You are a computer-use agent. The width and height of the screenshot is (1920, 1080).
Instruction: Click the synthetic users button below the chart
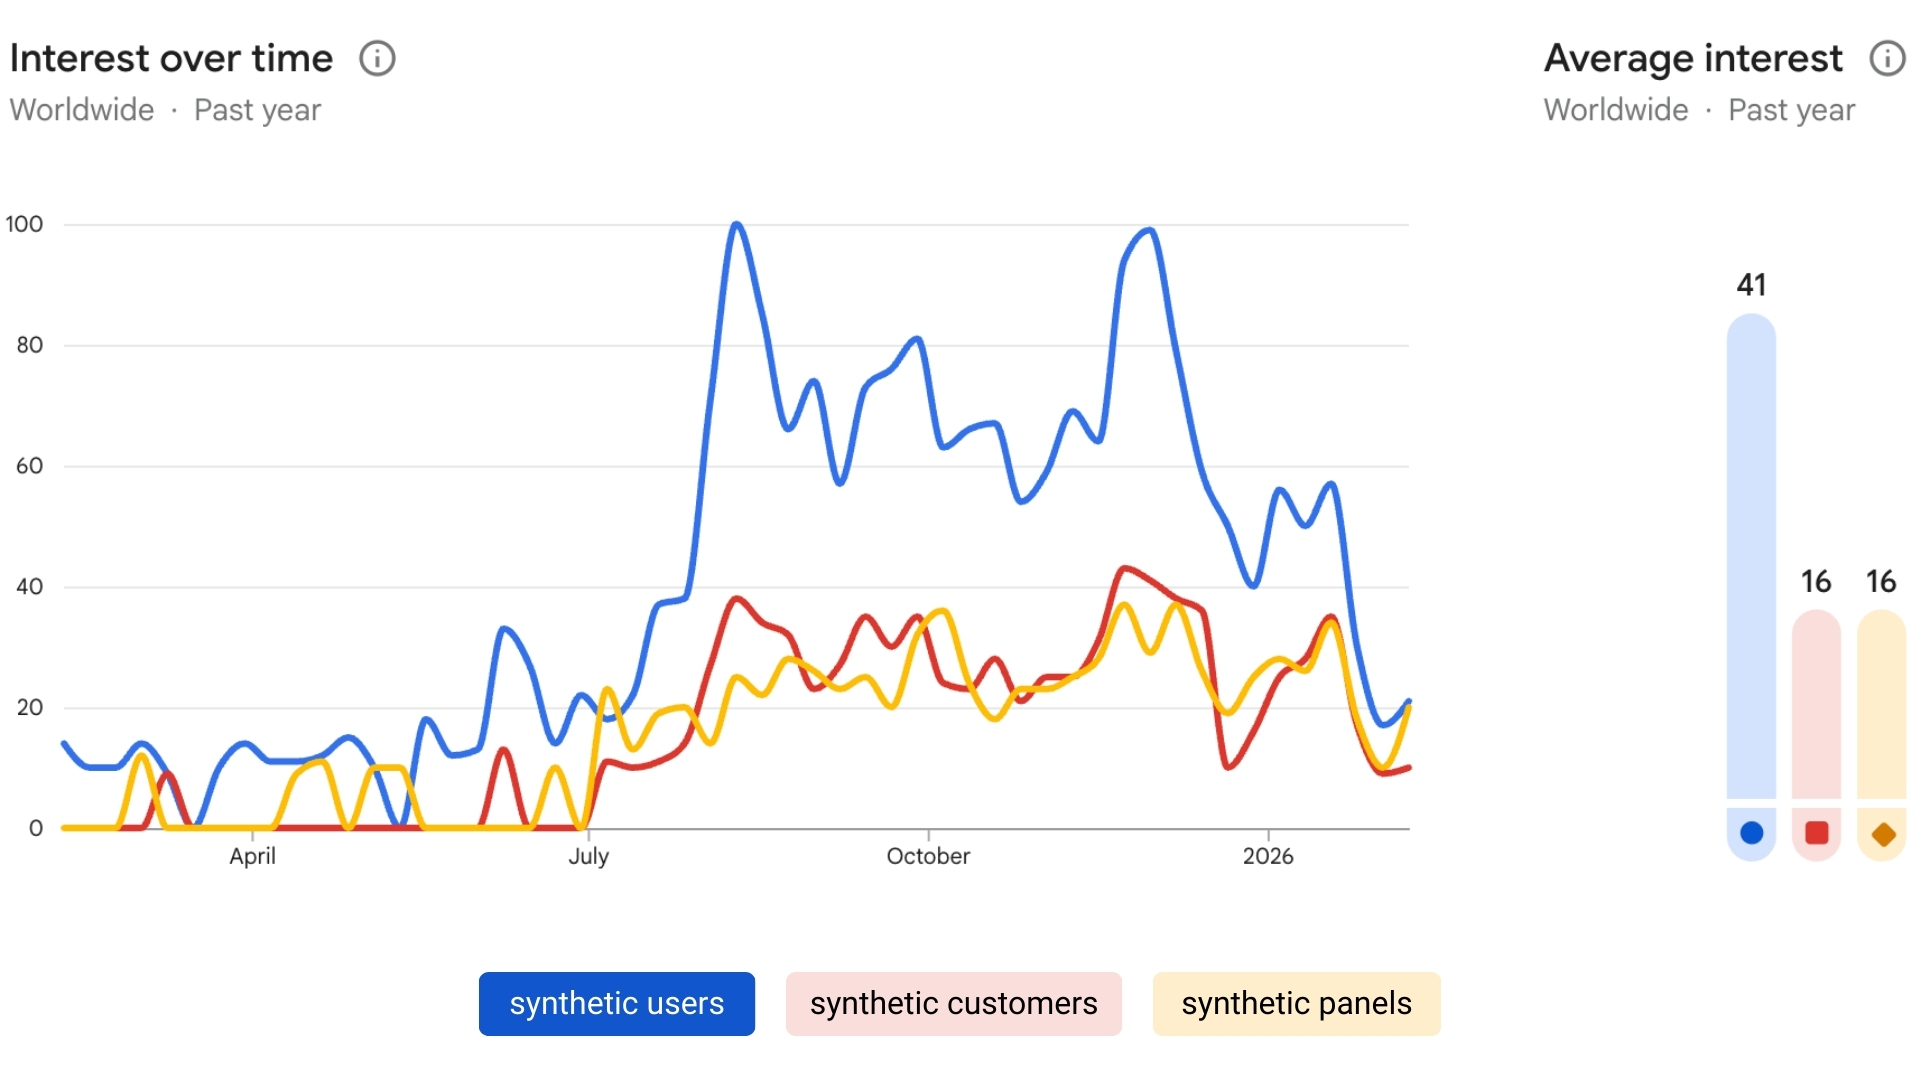616,1003
